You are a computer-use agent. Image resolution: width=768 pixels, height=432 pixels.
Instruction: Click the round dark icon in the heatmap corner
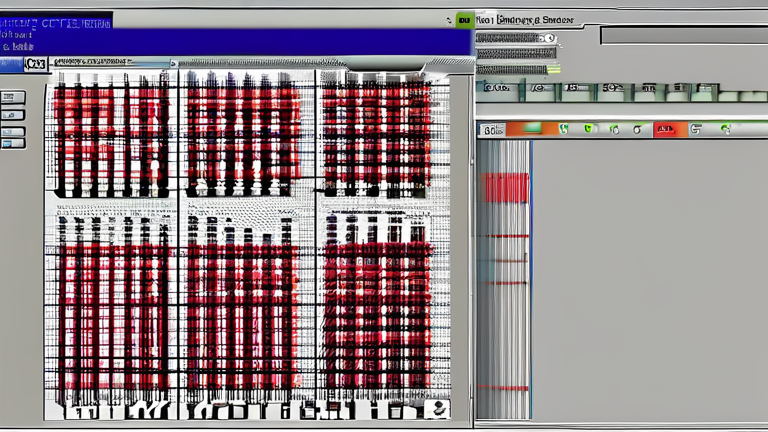coord(437,408)
